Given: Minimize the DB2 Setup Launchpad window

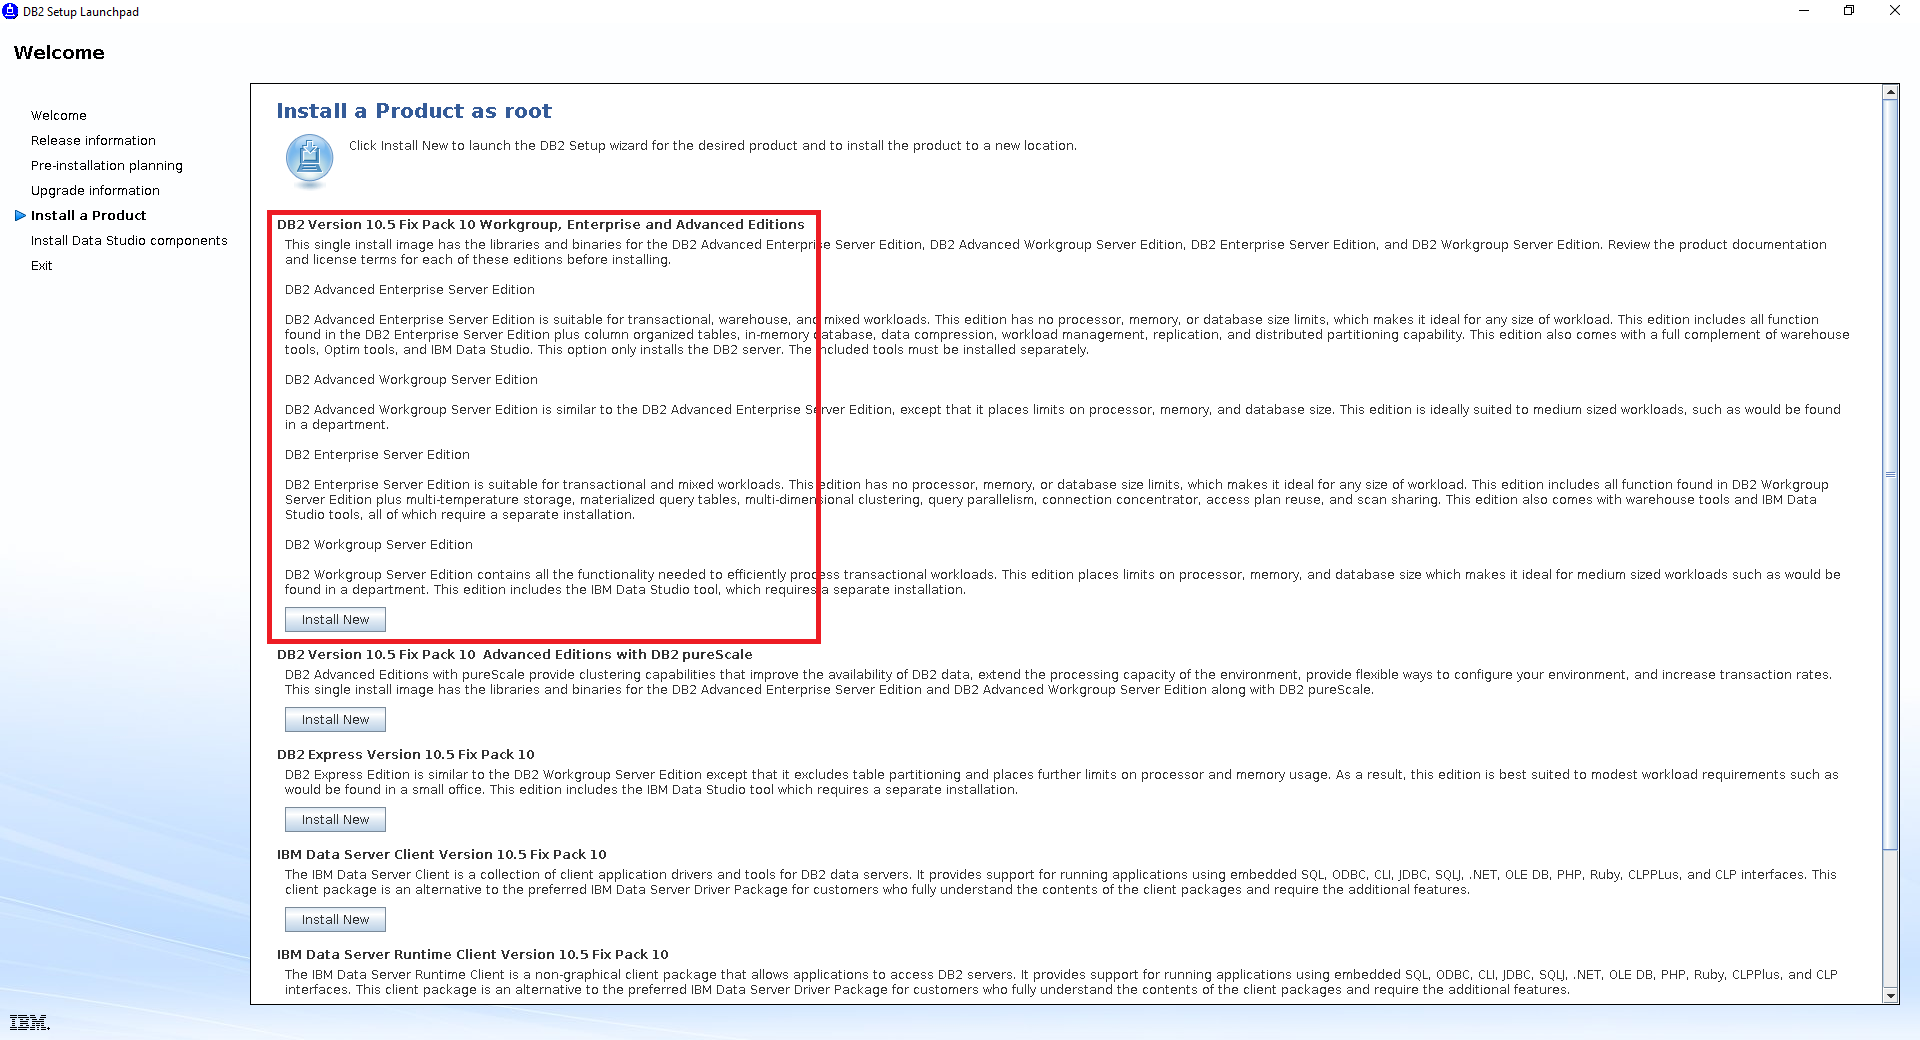Looking at the screenshot, I should (x=1804, y=11).
